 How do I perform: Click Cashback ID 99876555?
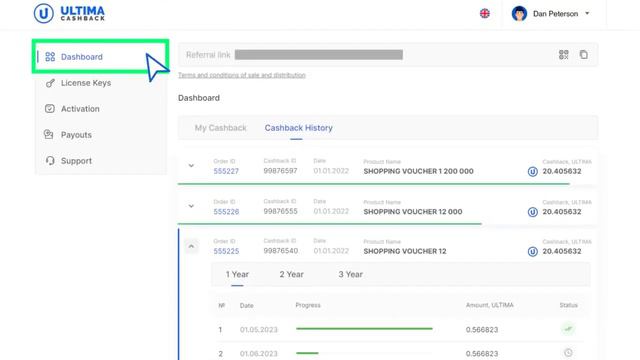tap(280, 211)
